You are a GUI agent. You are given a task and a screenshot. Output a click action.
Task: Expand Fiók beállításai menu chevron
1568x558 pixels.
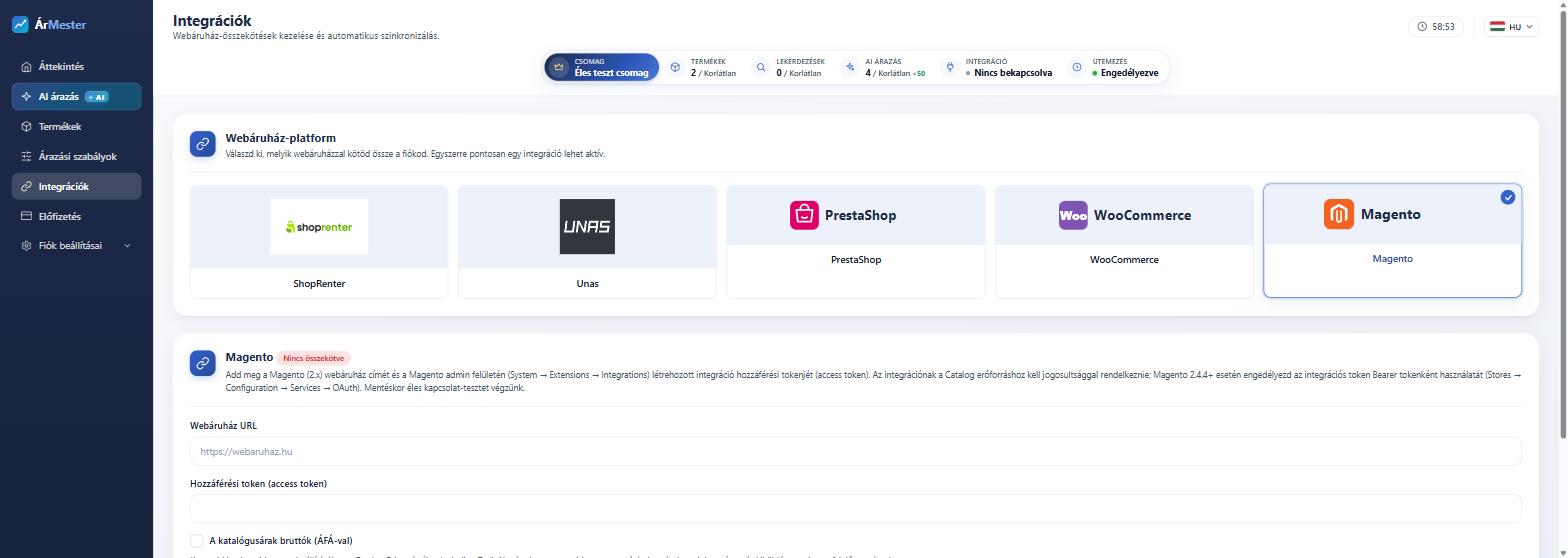pos(127,246)
